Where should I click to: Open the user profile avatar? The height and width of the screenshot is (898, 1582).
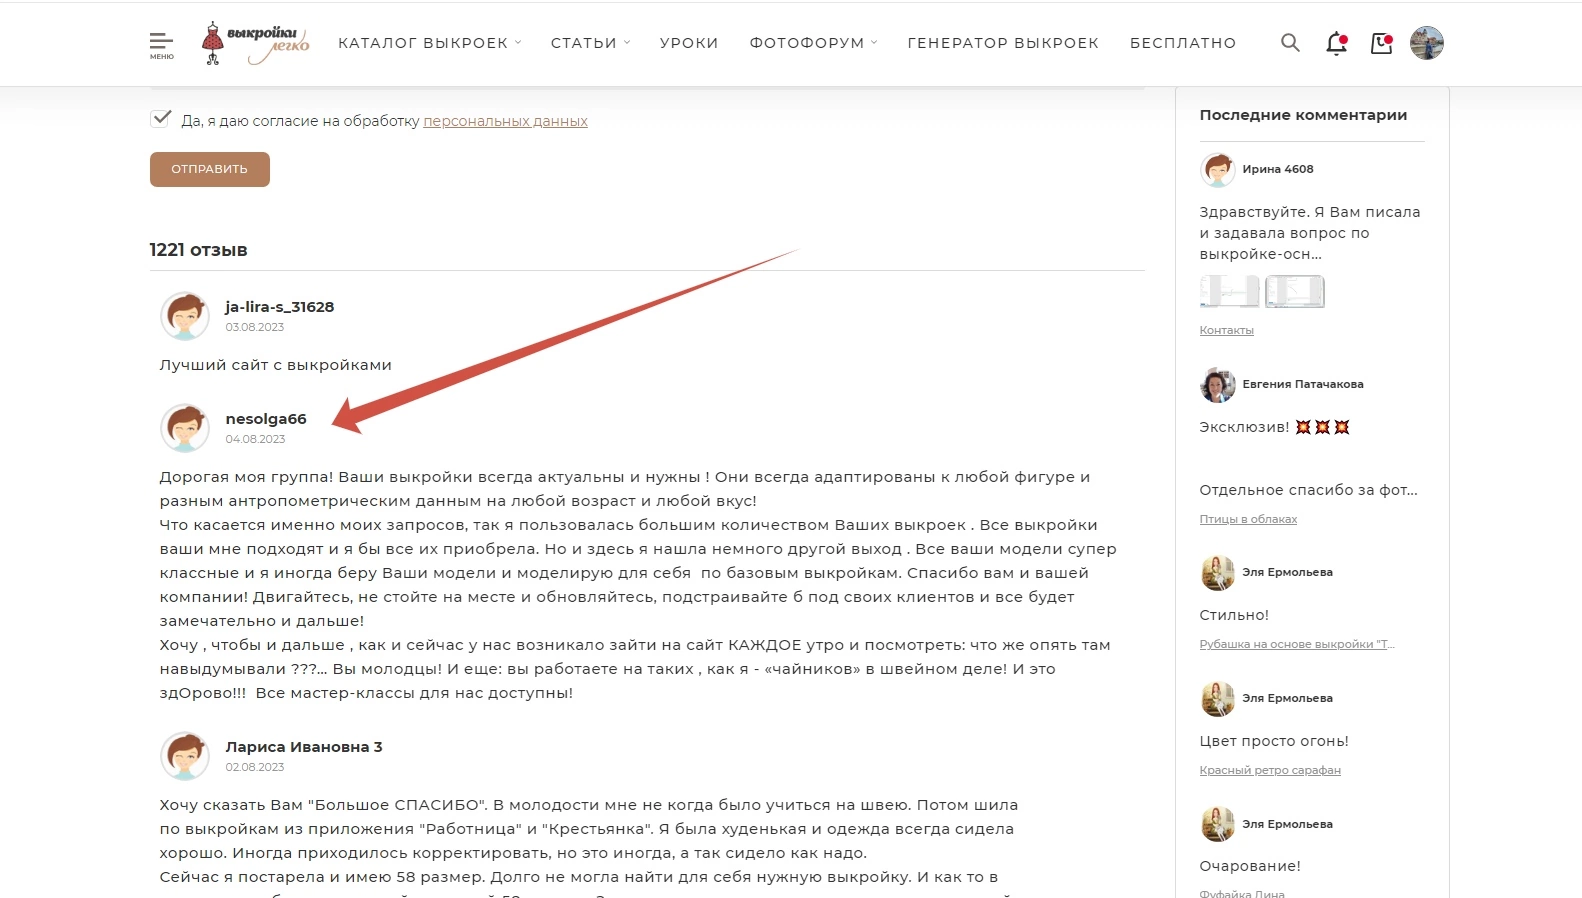pos(1427,43)
